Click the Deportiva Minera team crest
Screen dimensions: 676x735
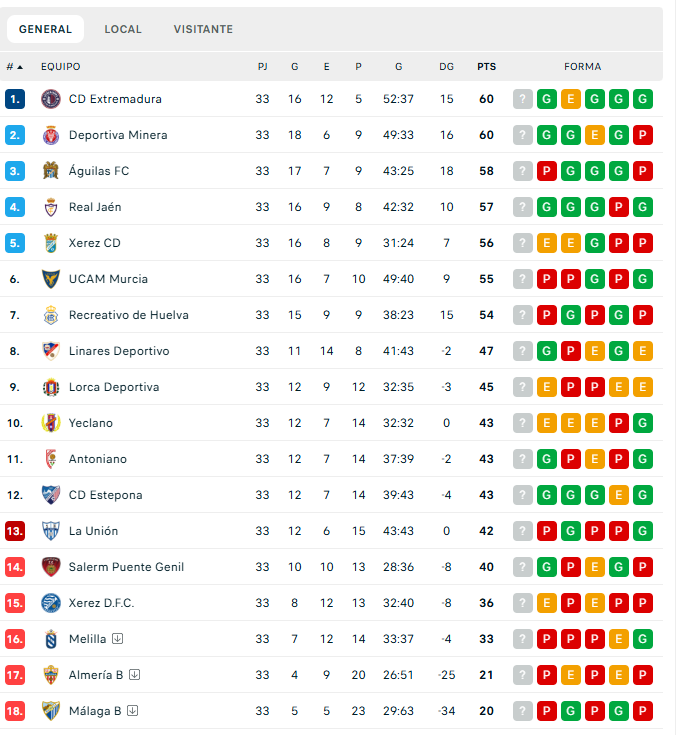[51, 135]
